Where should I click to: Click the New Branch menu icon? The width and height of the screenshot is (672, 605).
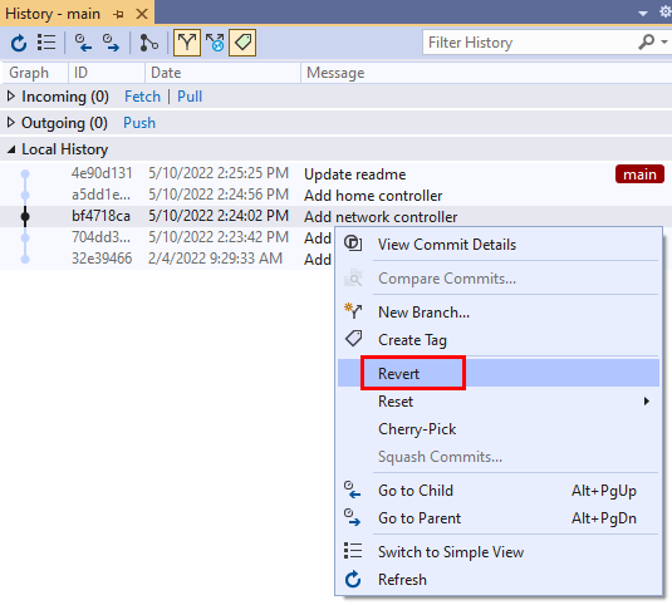coord(353,311)
